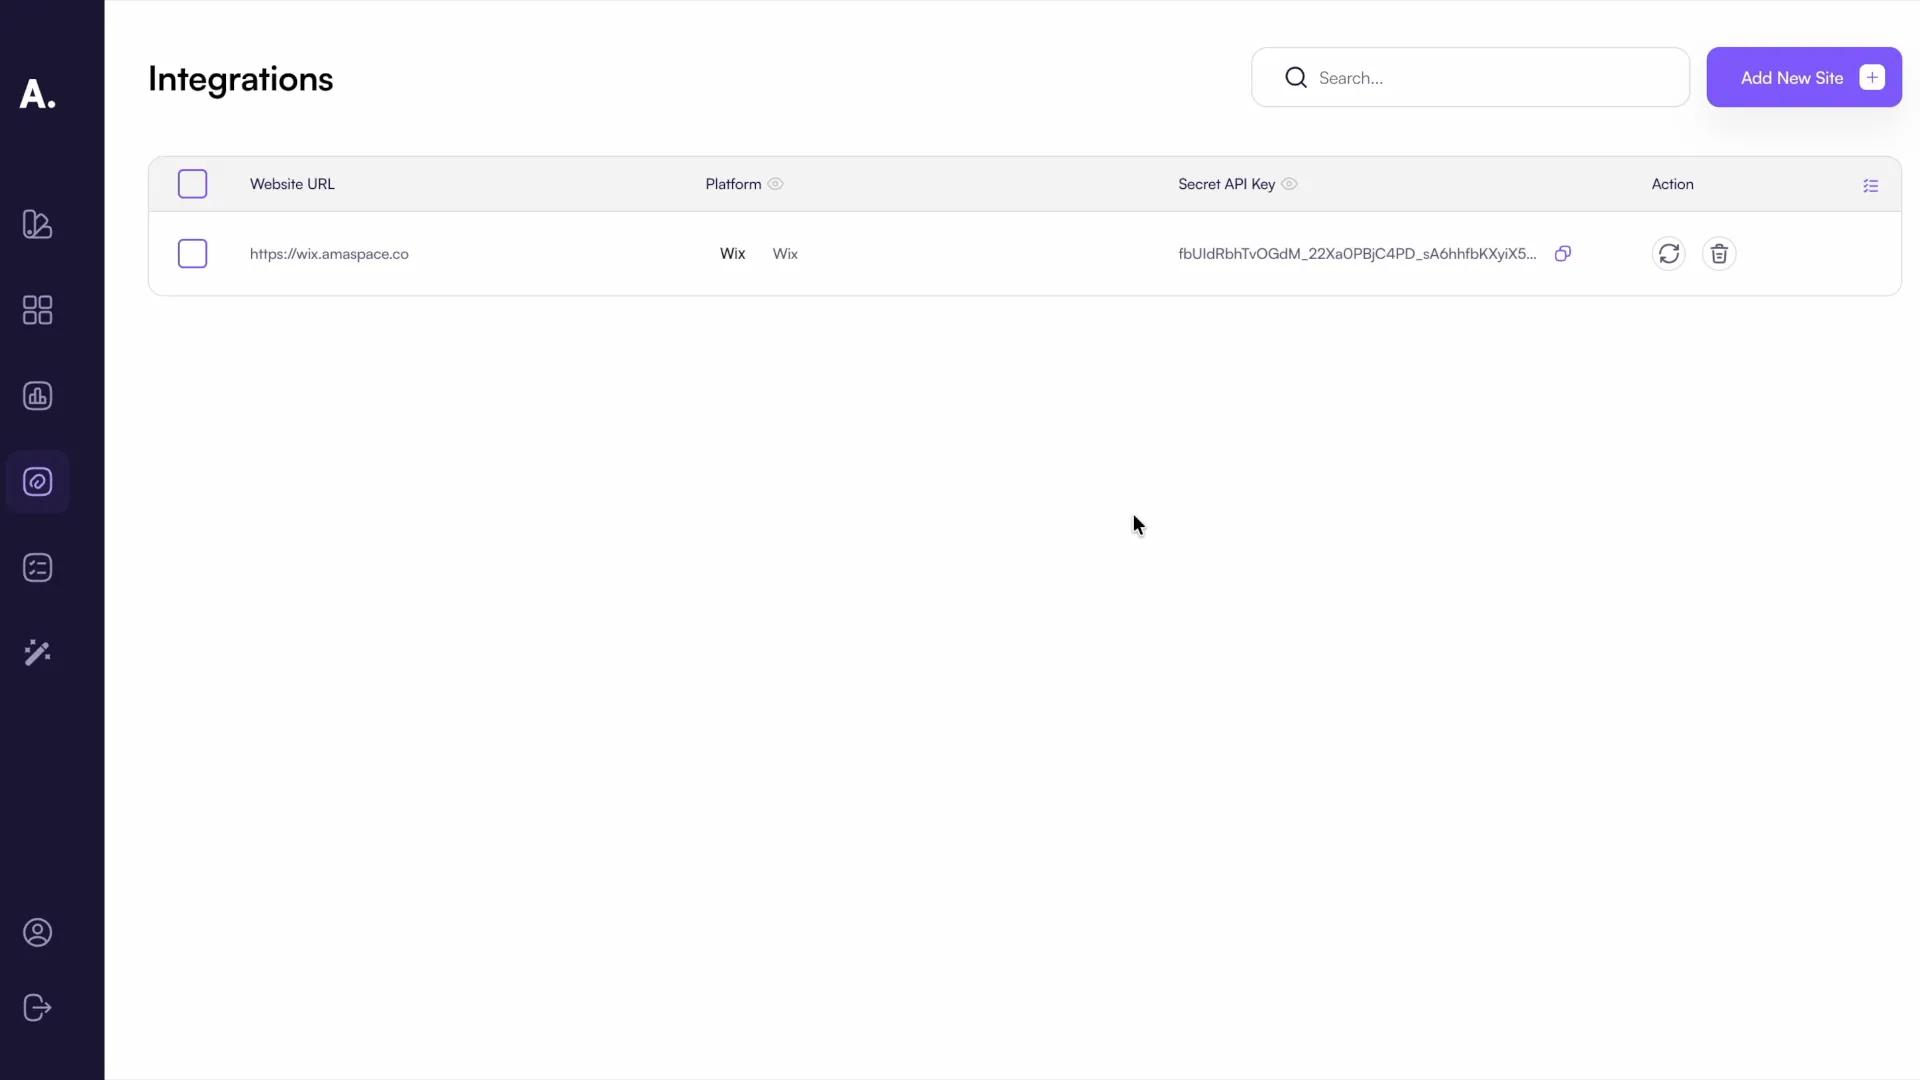The image size is (1920, 1080).
Task: Open the checklist tasks icon in sidebar
Action: [x=37, y=568]
